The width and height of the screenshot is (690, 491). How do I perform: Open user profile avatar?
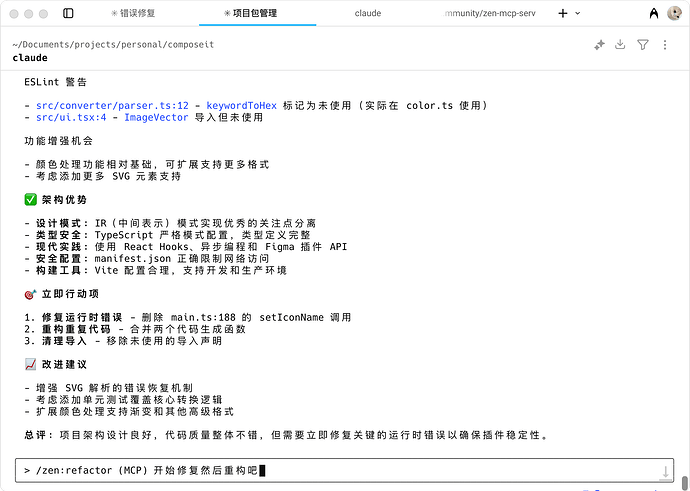(675, 13)
